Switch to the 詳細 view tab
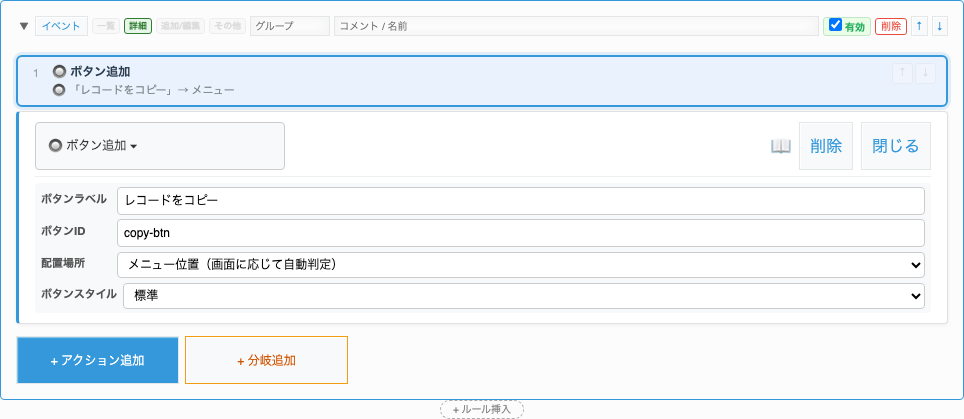Image resolution: width=964 pixels, height=419 pixels. tap(138, 26)
